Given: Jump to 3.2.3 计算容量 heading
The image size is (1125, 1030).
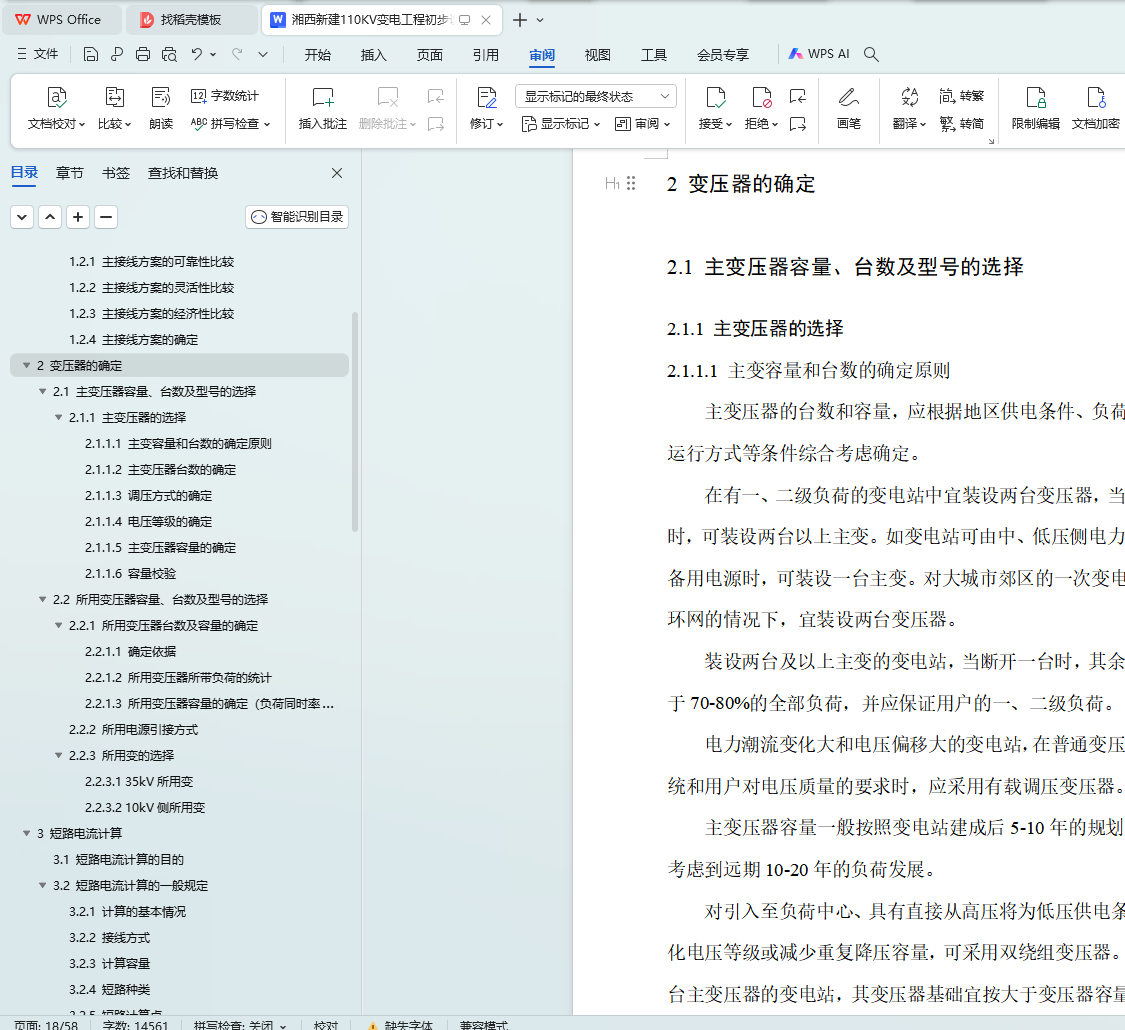Looking at the screenshot, I should (110, 963).
